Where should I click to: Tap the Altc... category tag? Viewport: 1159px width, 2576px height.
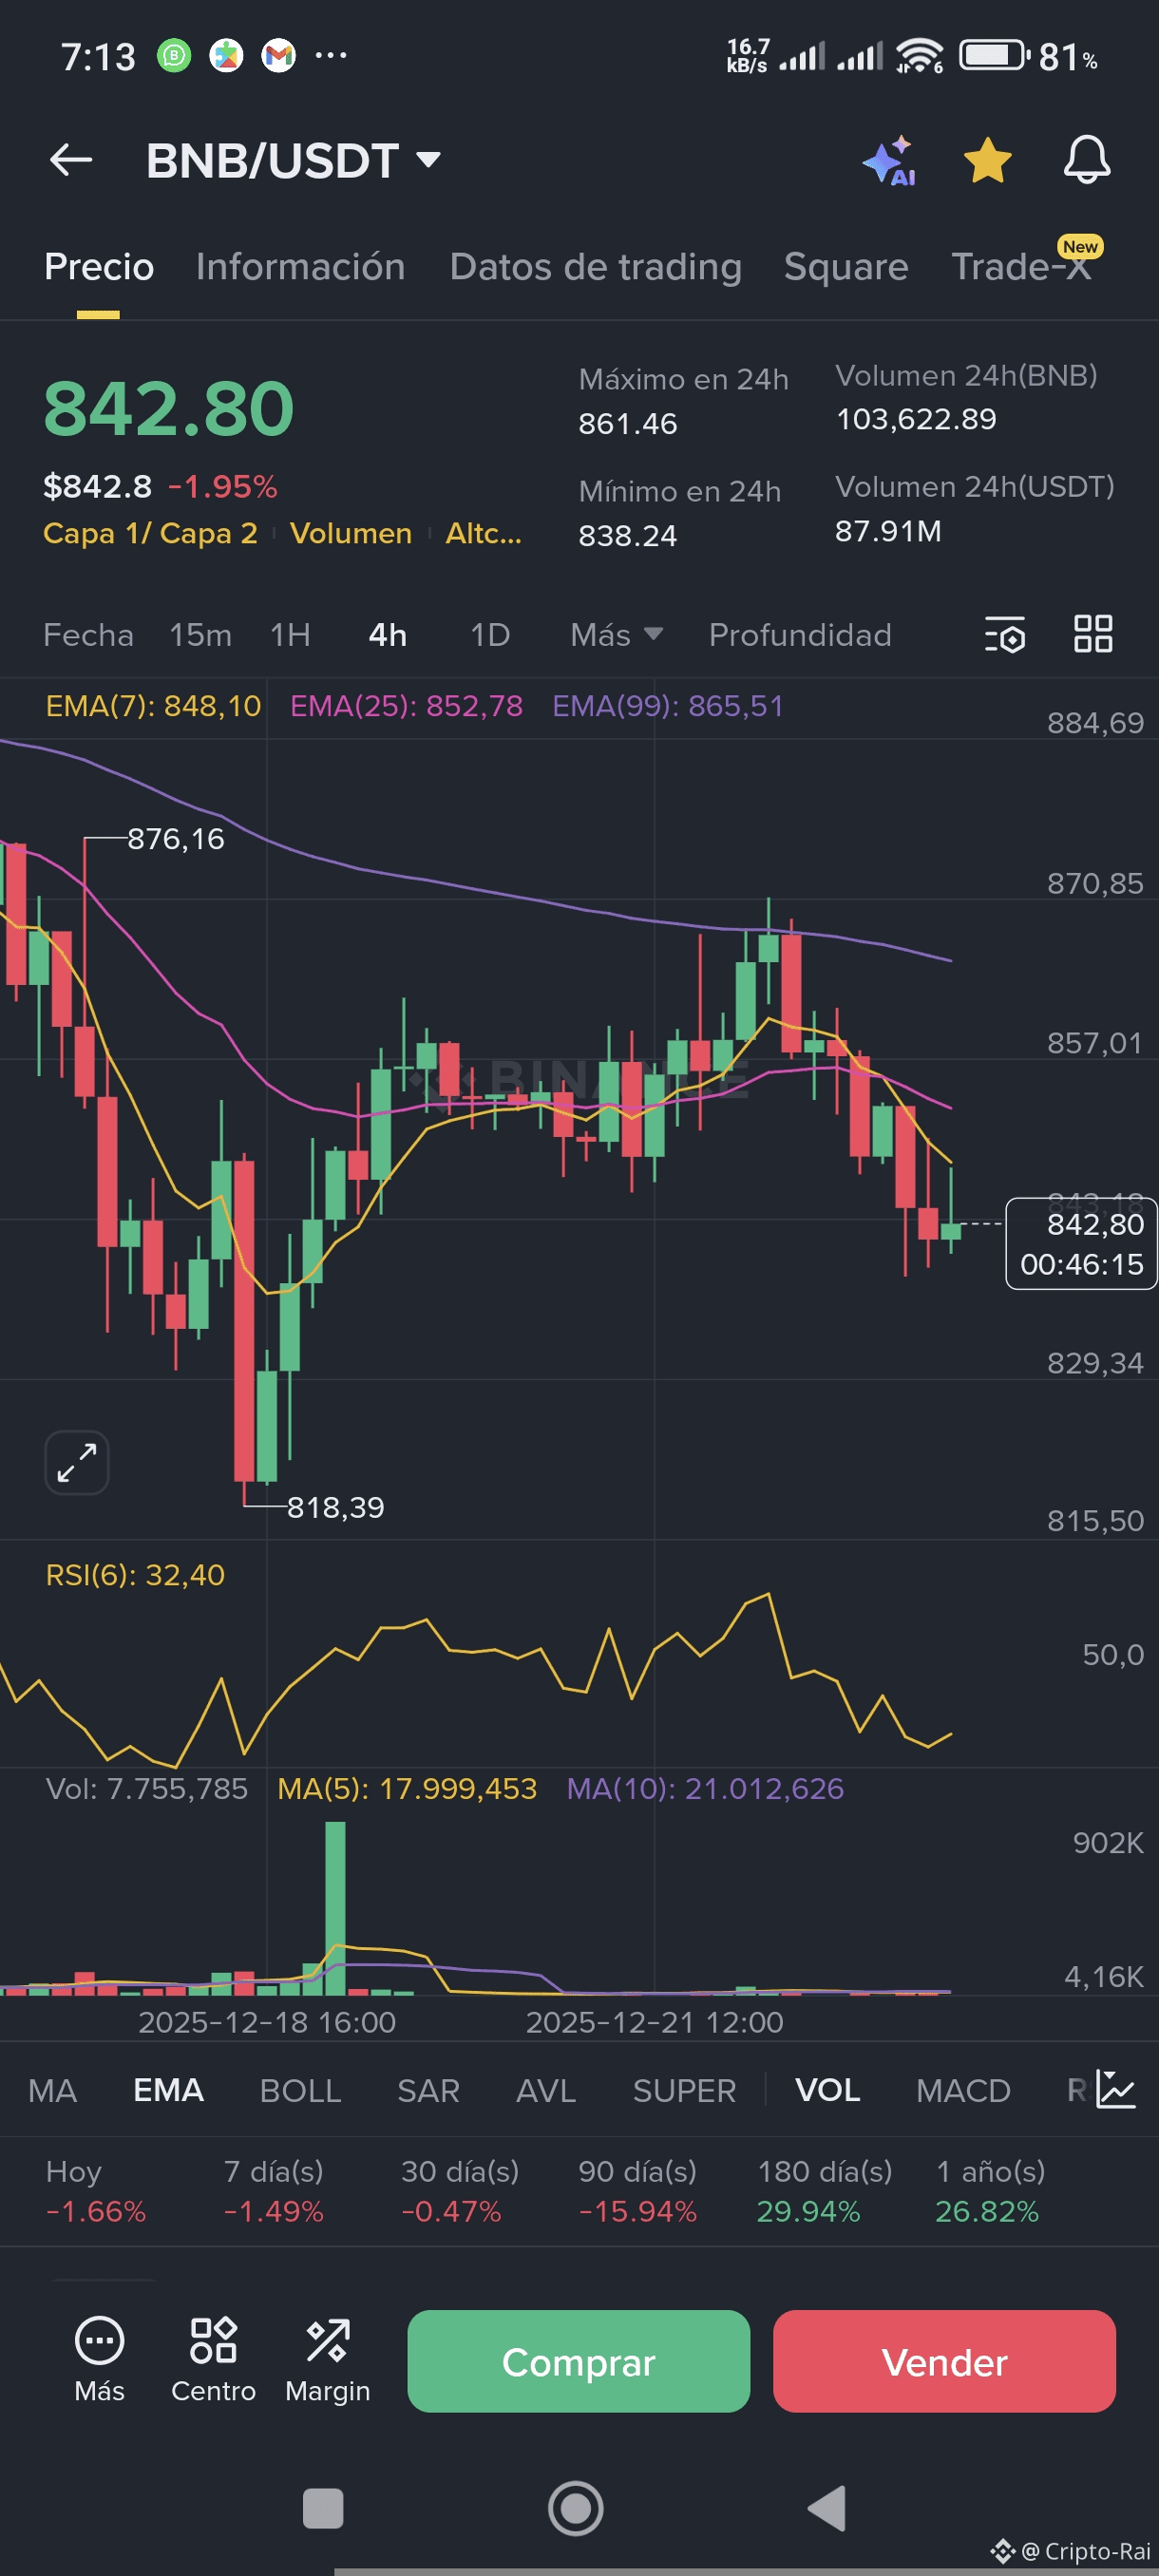[x=484, y=534]
